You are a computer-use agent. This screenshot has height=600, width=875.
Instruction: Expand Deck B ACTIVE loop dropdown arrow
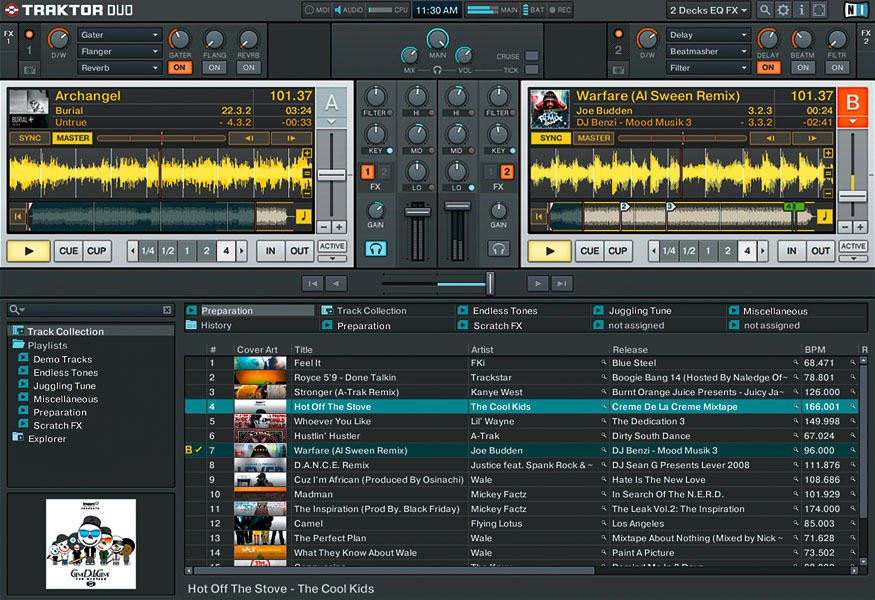853,258
